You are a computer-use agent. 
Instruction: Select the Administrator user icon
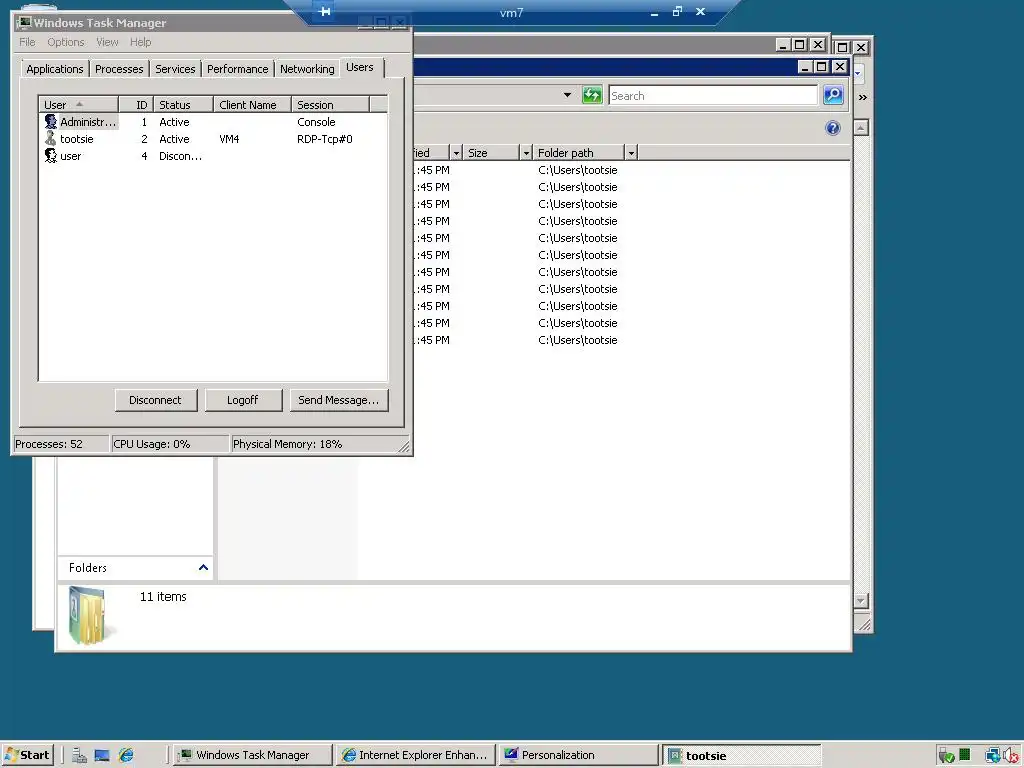[50, 121]
